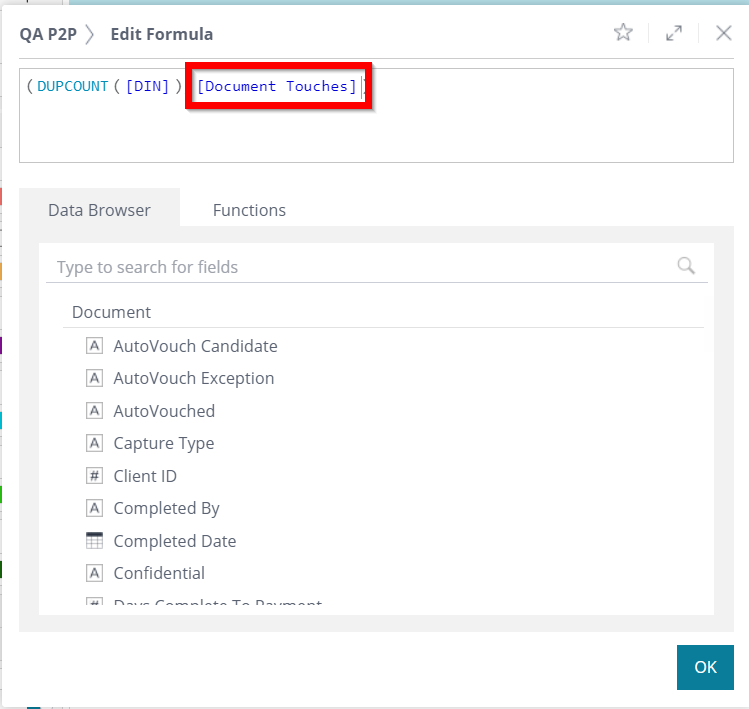Click the calendar icon beside Completed Date

[x=95, y=541]
